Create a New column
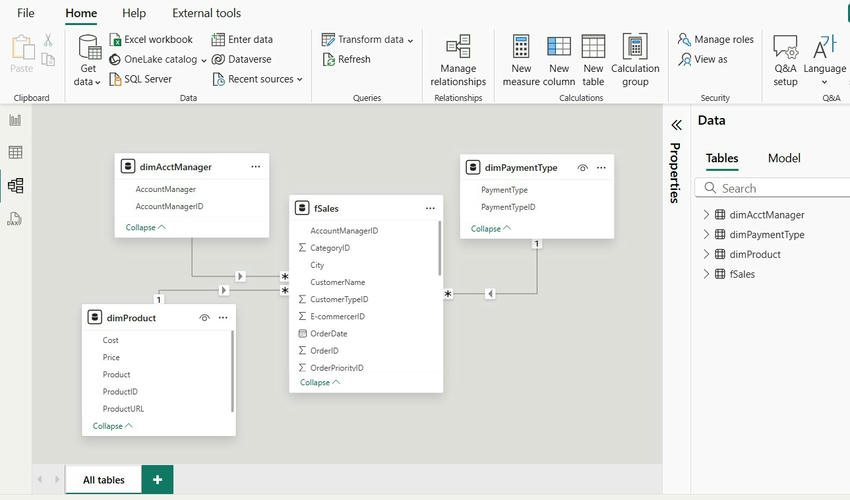Viewport: 850px width, 500px height. click(558, 60)
